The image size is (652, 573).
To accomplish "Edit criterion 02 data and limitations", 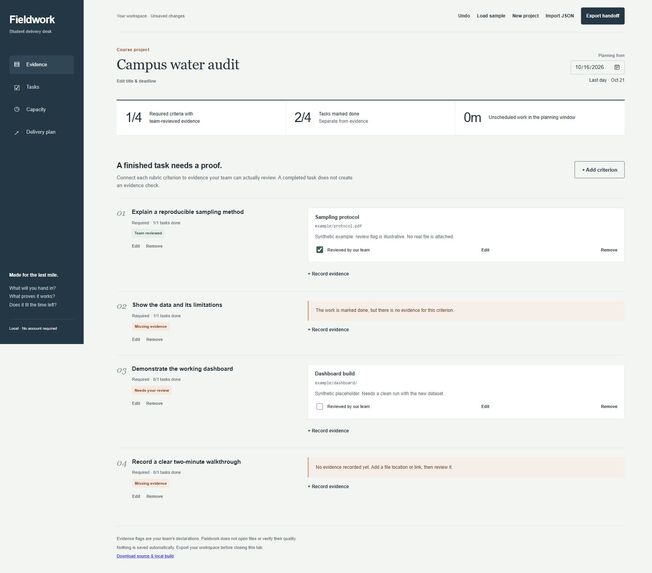I will 136,339.
